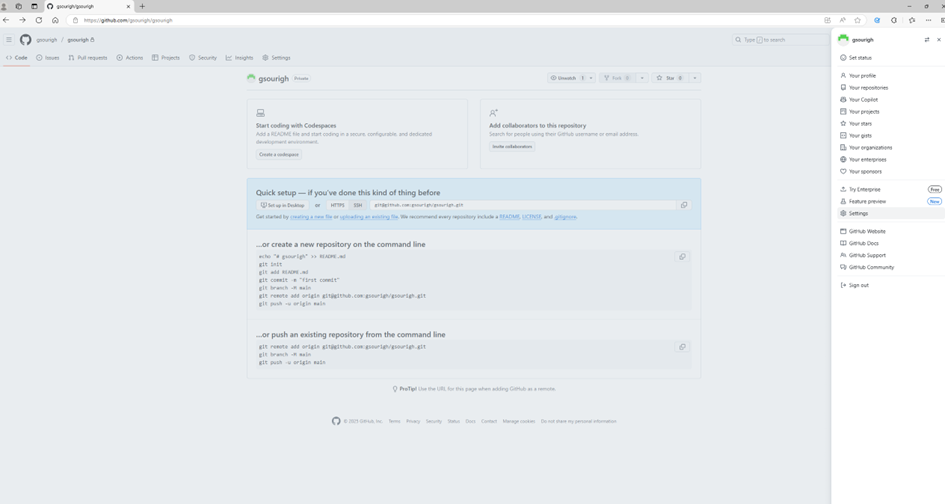945x504 pixels.
Task: Open the browser workspaces icon
Action: tap(19, 7)
